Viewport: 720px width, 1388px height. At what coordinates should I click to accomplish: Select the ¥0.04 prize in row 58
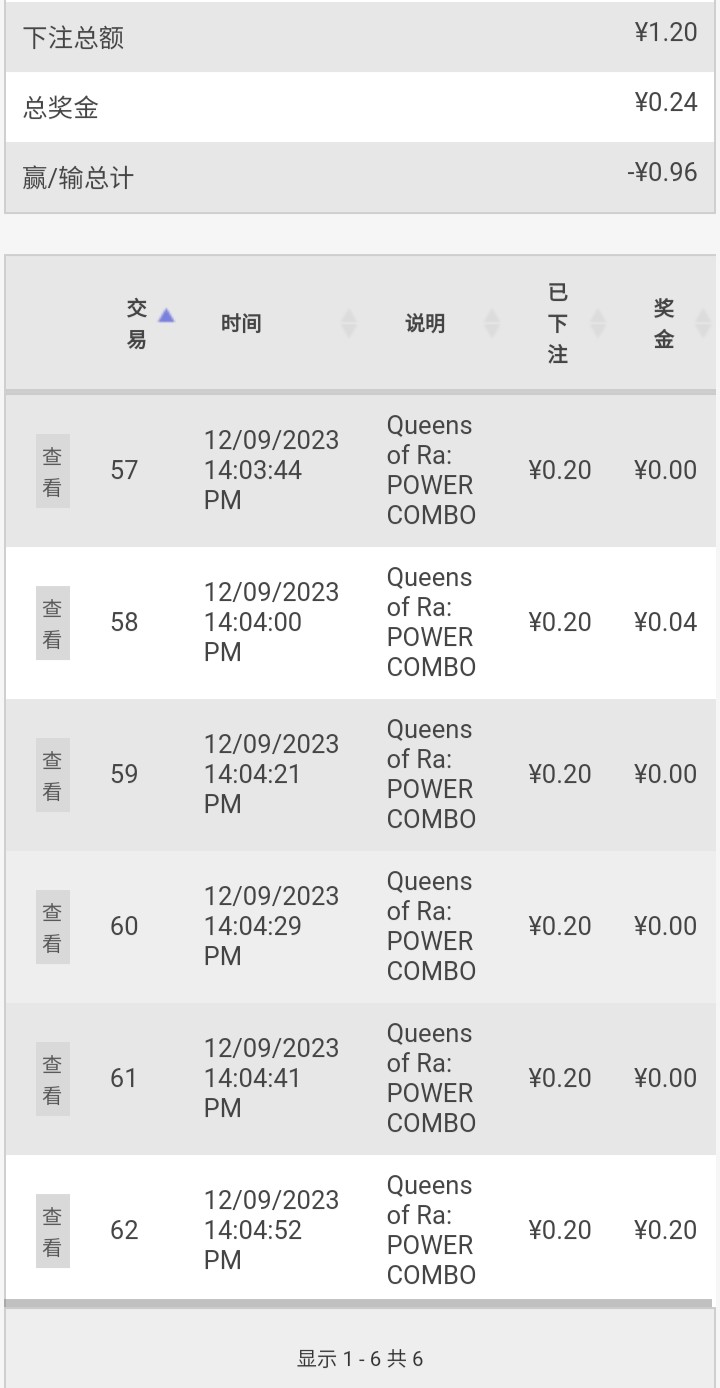pyautogui.click(x=665, y=622)
